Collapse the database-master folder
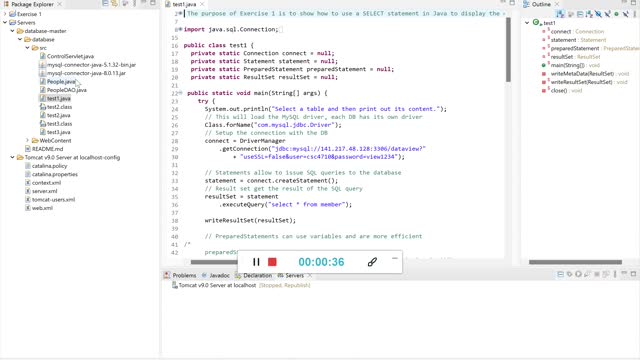Viewport: 640px width, 360px height. click(x=12, y=31)
